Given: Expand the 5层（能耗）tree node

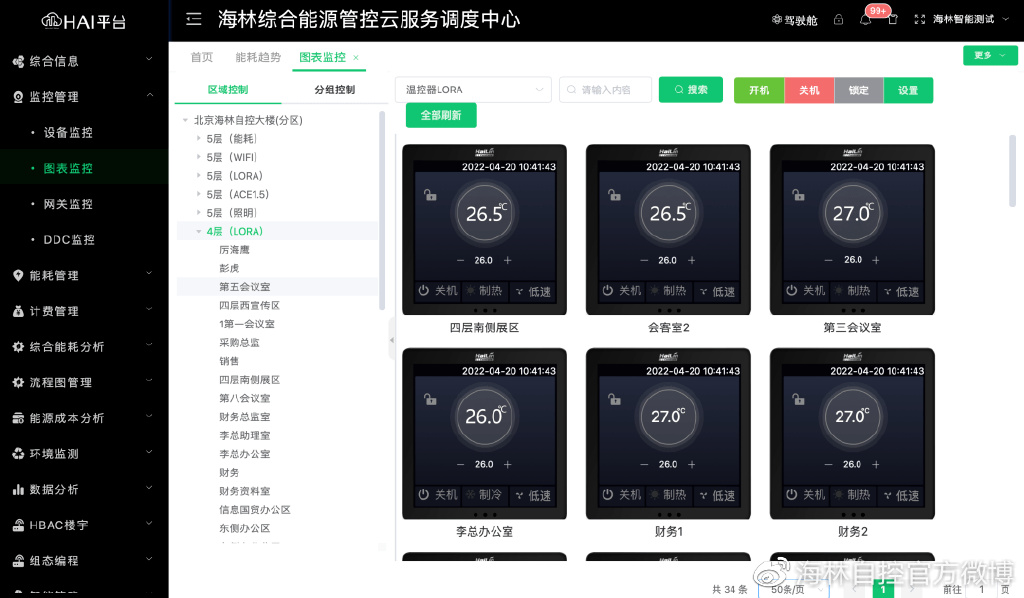Looking at the screenshot, I should 199,138.
